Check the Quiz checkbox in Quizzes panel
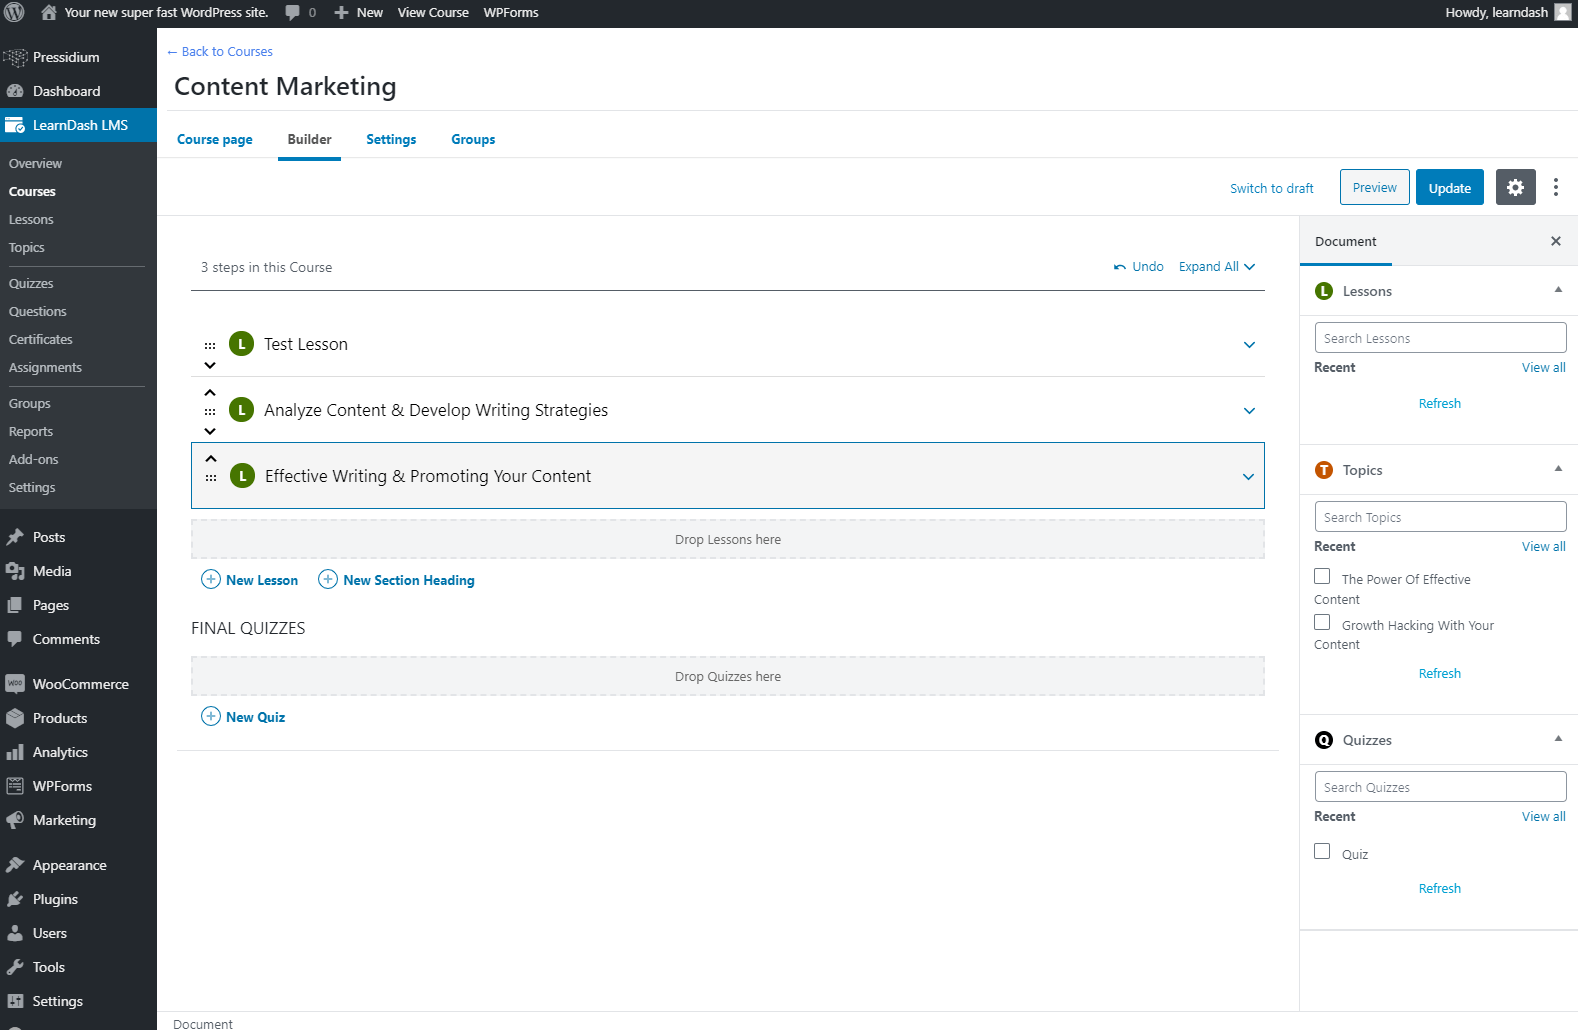This screenshot has height=1030, width=1578. [x=1322, y=851]
